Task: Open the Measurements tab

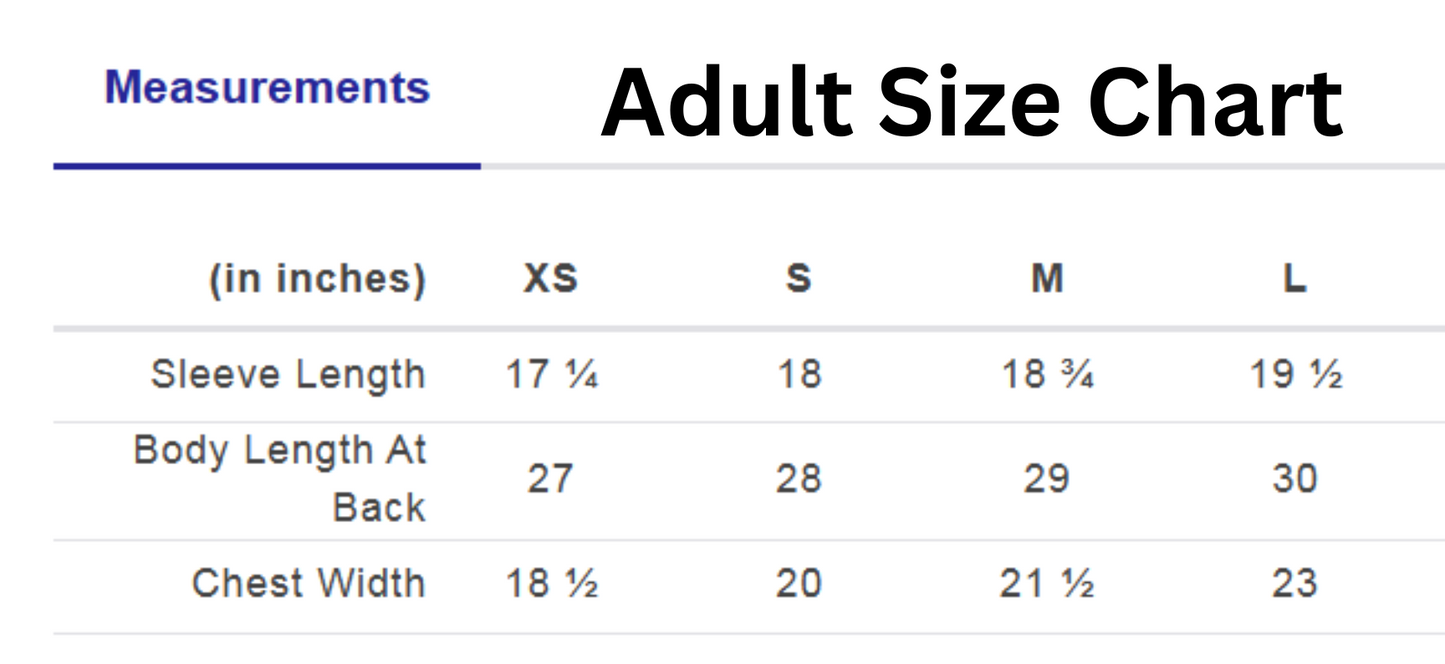Action: point(267,88)
